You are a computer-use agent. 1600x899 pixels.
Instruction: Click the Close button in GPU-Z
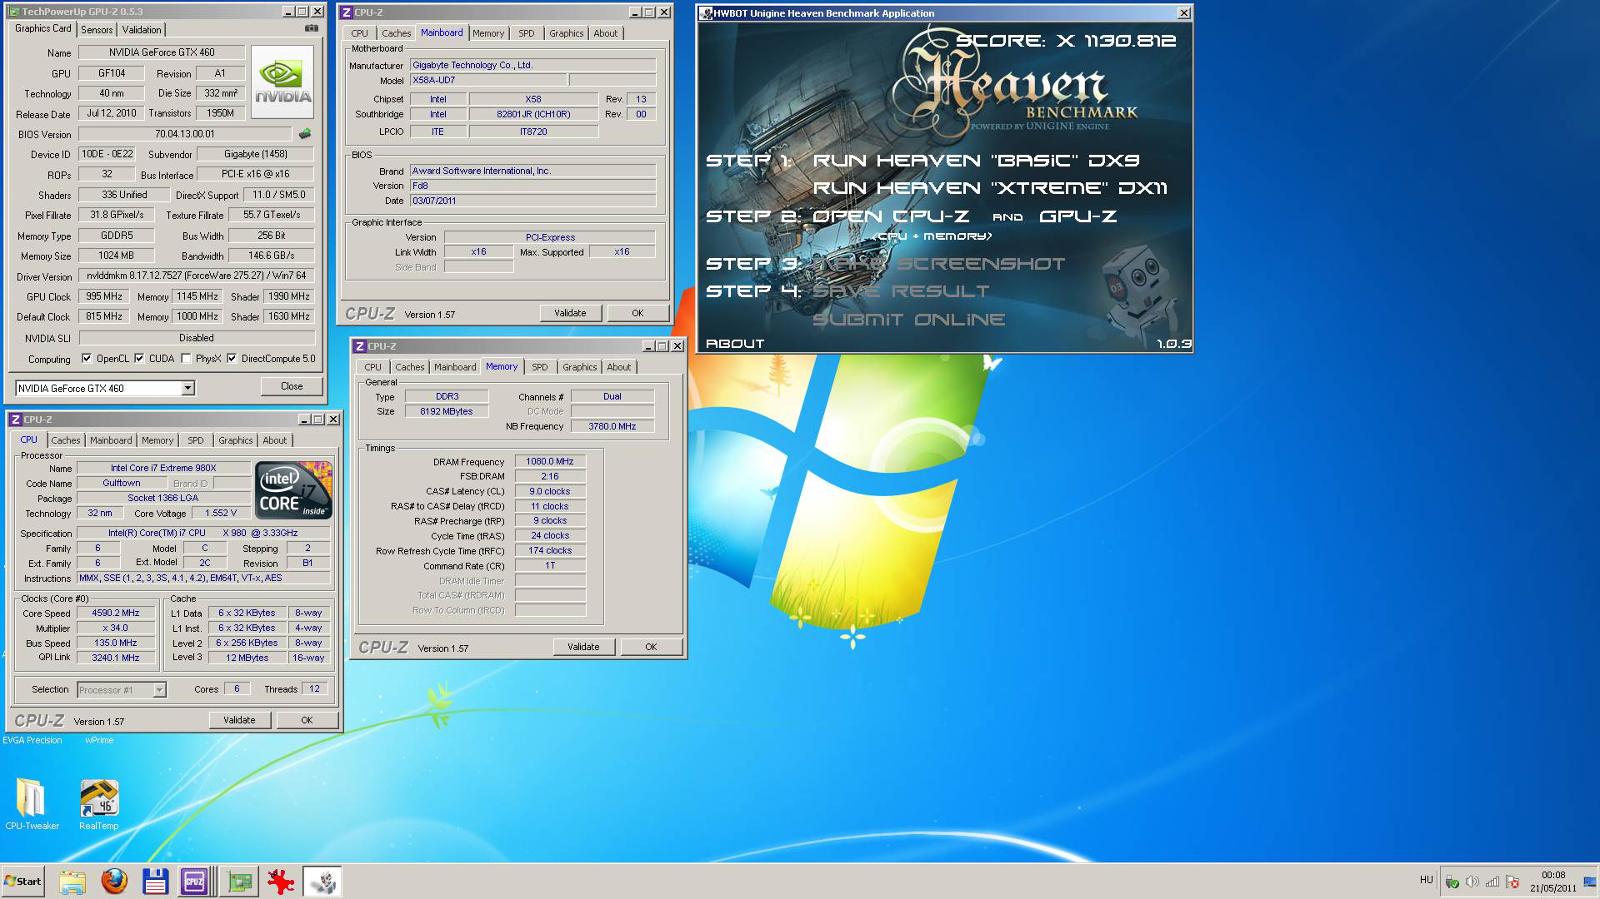292,386
